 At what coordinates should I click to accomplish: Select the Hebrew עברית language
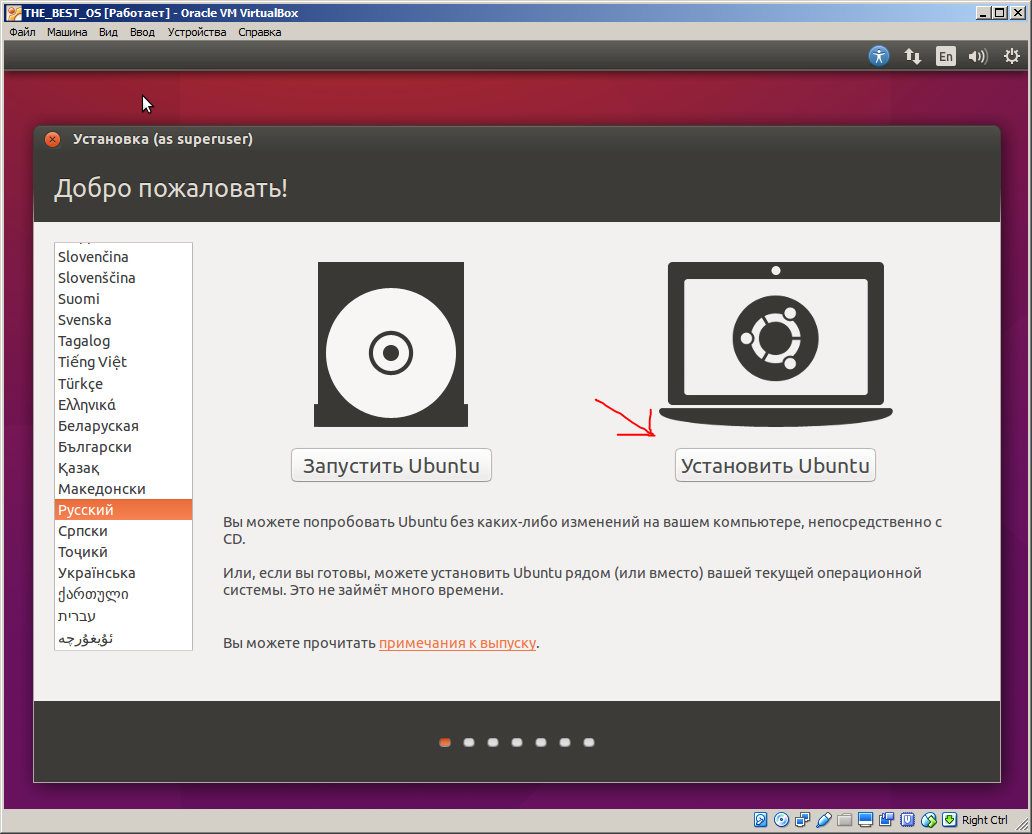(x=123, y=615)
